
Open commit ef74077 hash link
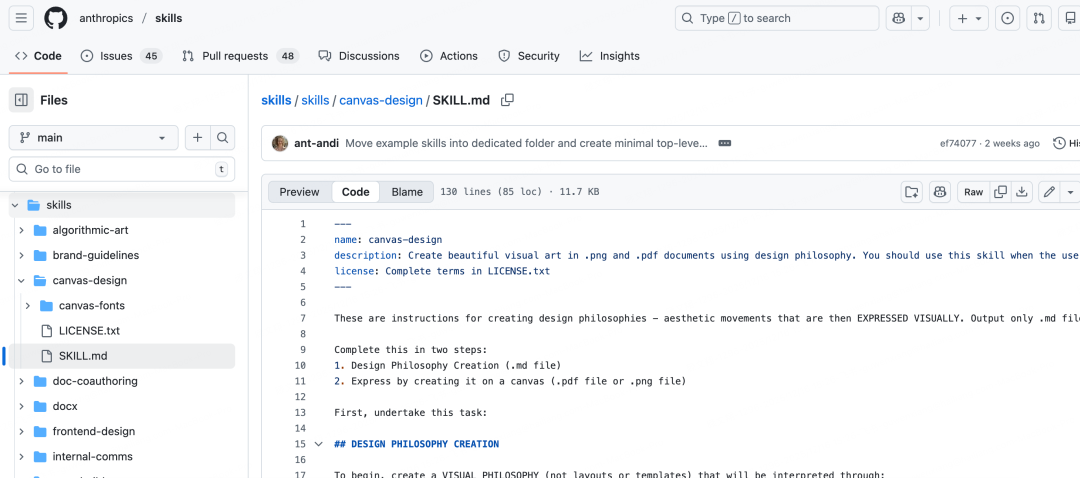pos(958,143)
